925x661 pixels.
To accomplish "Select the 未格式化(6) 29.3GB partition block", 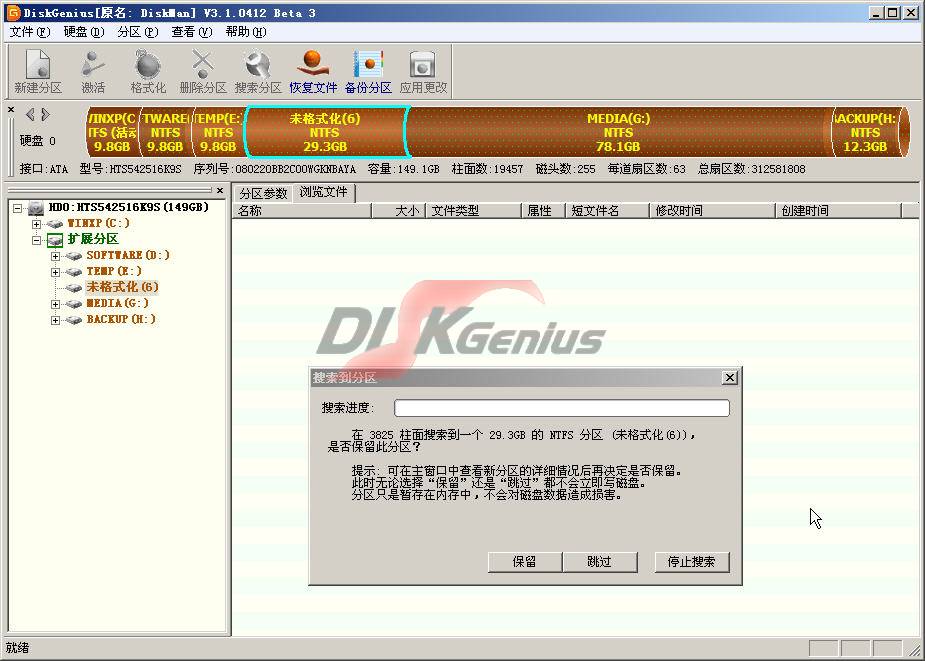I will coord(326,132).
